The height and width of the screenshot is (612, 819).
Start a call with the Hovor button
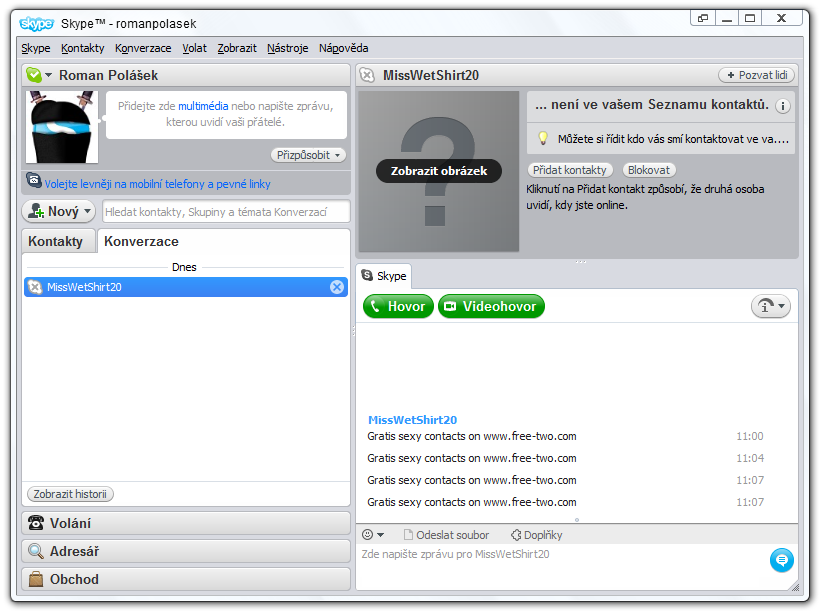pos(398,307)
